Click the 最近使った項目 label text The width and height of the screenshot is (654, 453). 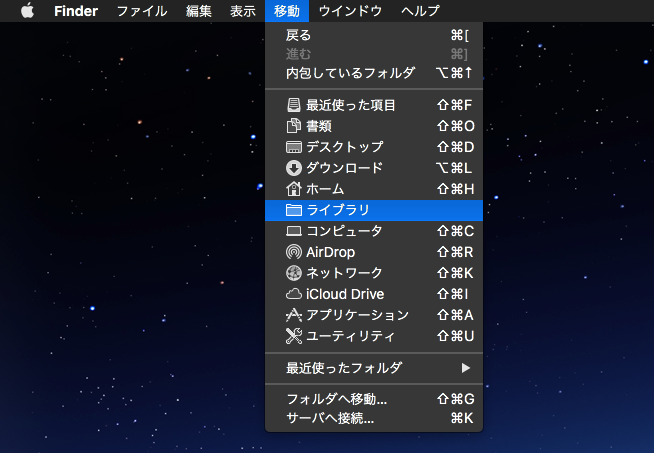(351, 105)
